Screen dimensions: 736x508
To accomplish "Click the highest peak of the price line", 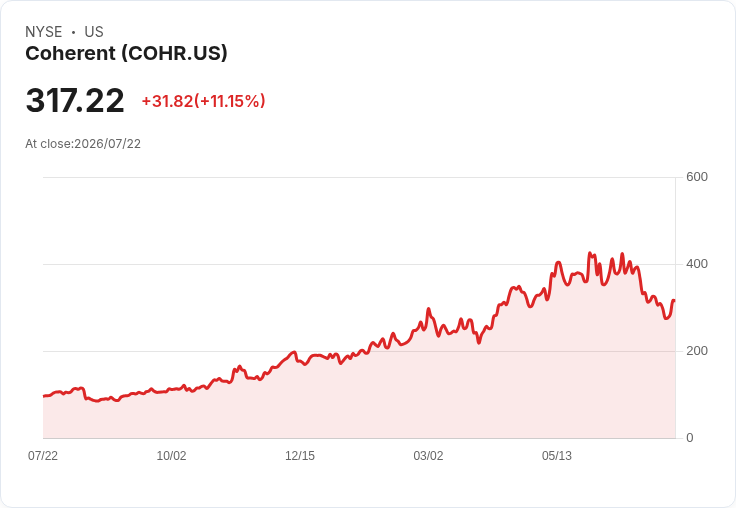I will (x=590, y=253).
